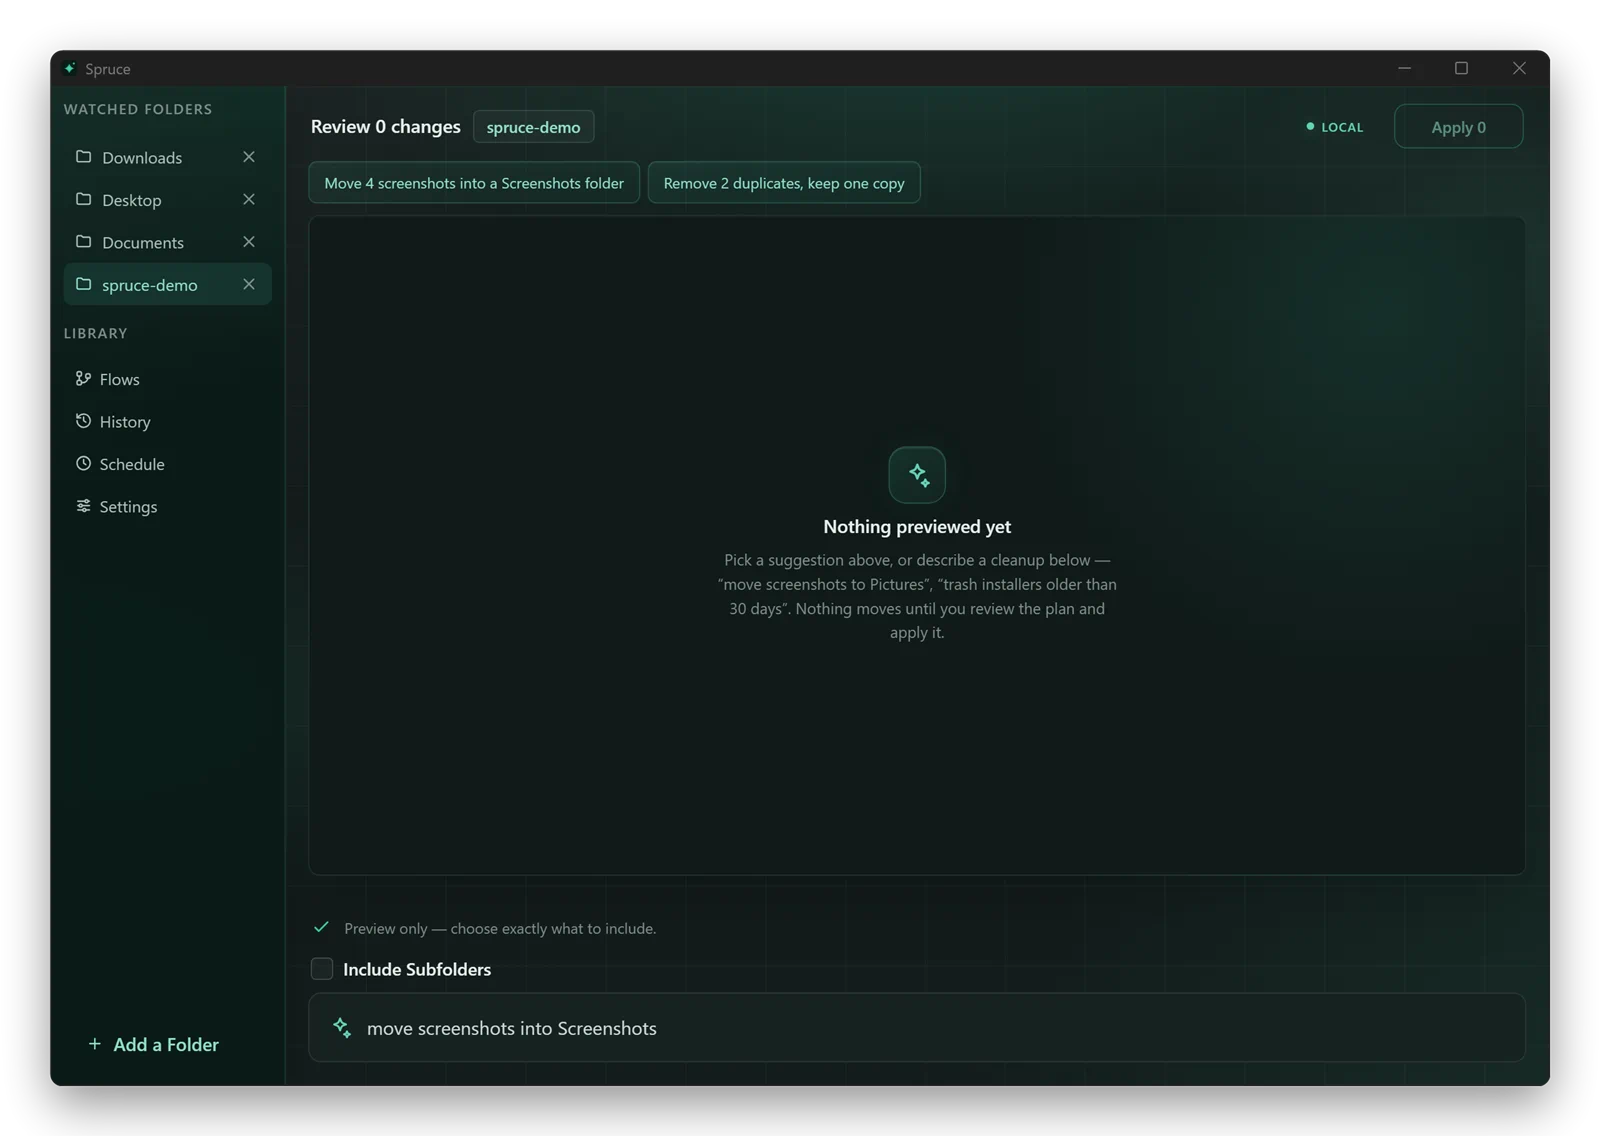Choose Move 4 screenshots into Screenshots folder suggestion
Viewport: 1600px width, 1136px height.
click(x=474, y=183)
